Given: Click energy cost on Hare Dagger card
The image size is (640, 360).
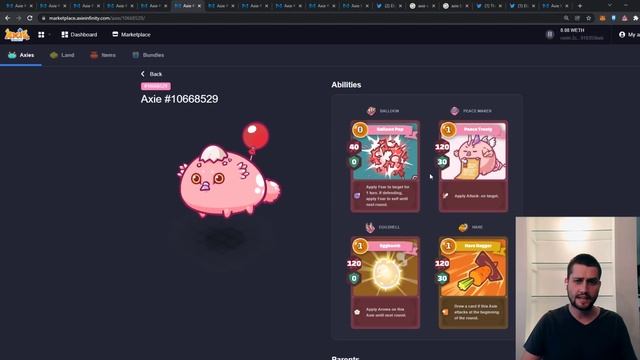Looking at the screenshot, I should pyautogui.click(x=448, y=246).
